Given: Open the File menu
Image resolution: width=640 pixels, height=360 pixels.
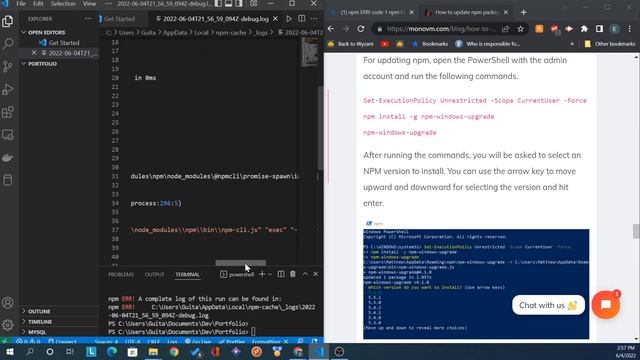Looking at the screenshot, I should (x=21, y=4).
